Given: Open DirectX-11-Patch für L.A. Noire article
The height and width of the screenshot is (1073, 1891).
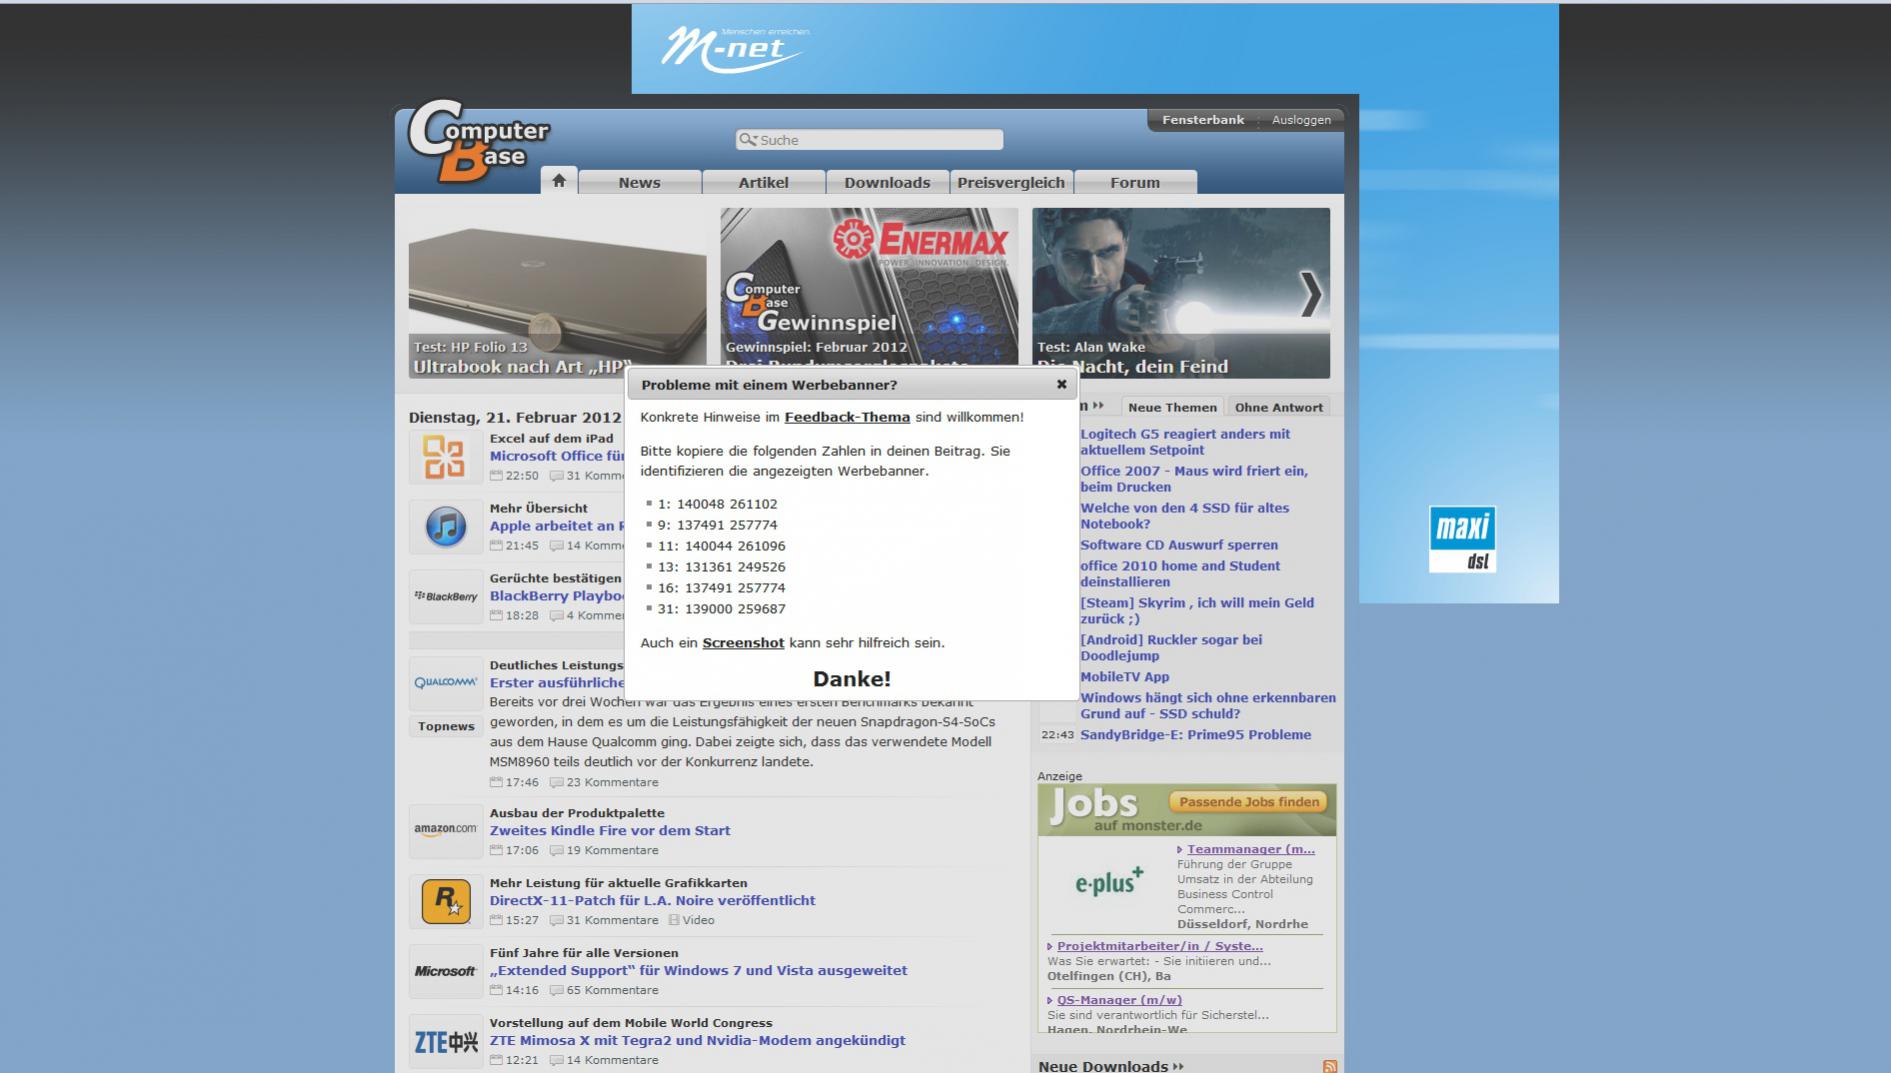Looking at the screenshot, I should (652, 901).
